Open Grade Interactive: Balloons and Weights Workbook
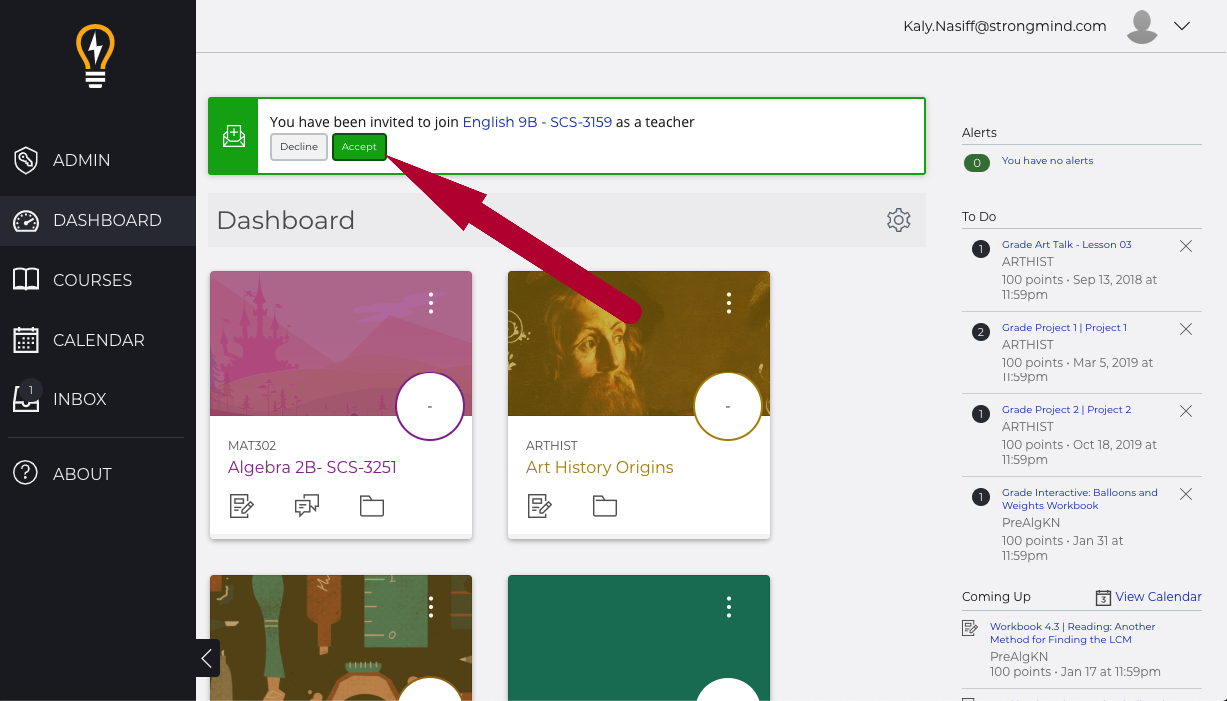The height and width of the screenshot is (701, 1227). (x=1080, y=499)
